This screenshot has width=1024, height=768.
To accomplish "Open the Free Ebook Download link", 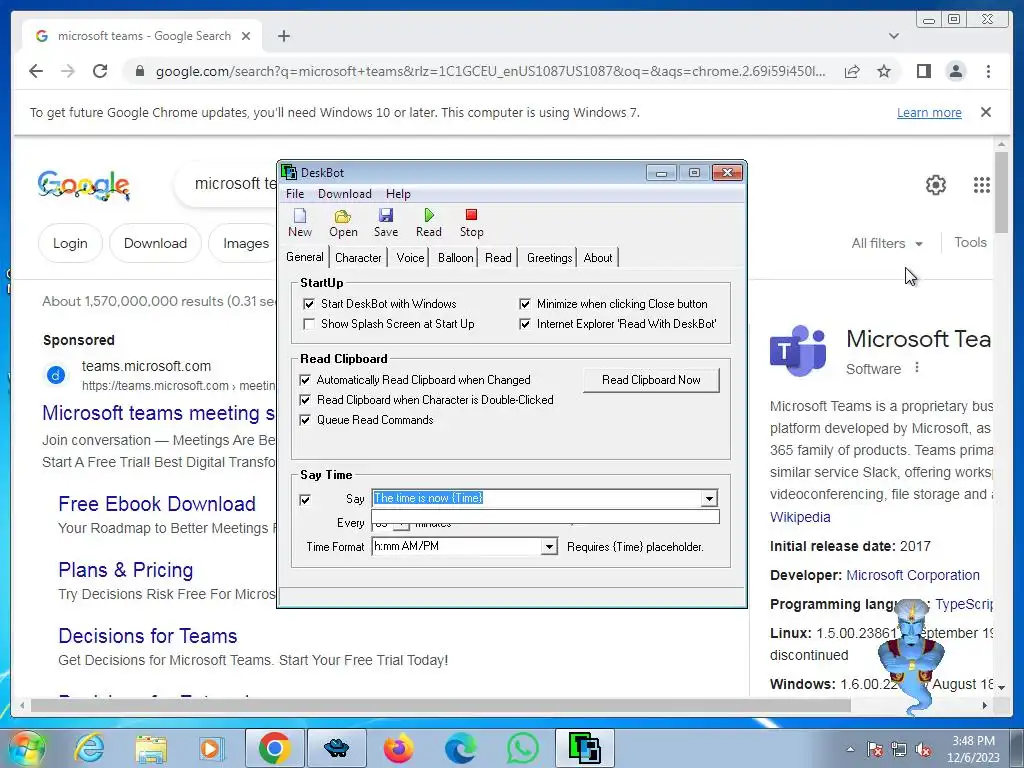I will 157,504.
